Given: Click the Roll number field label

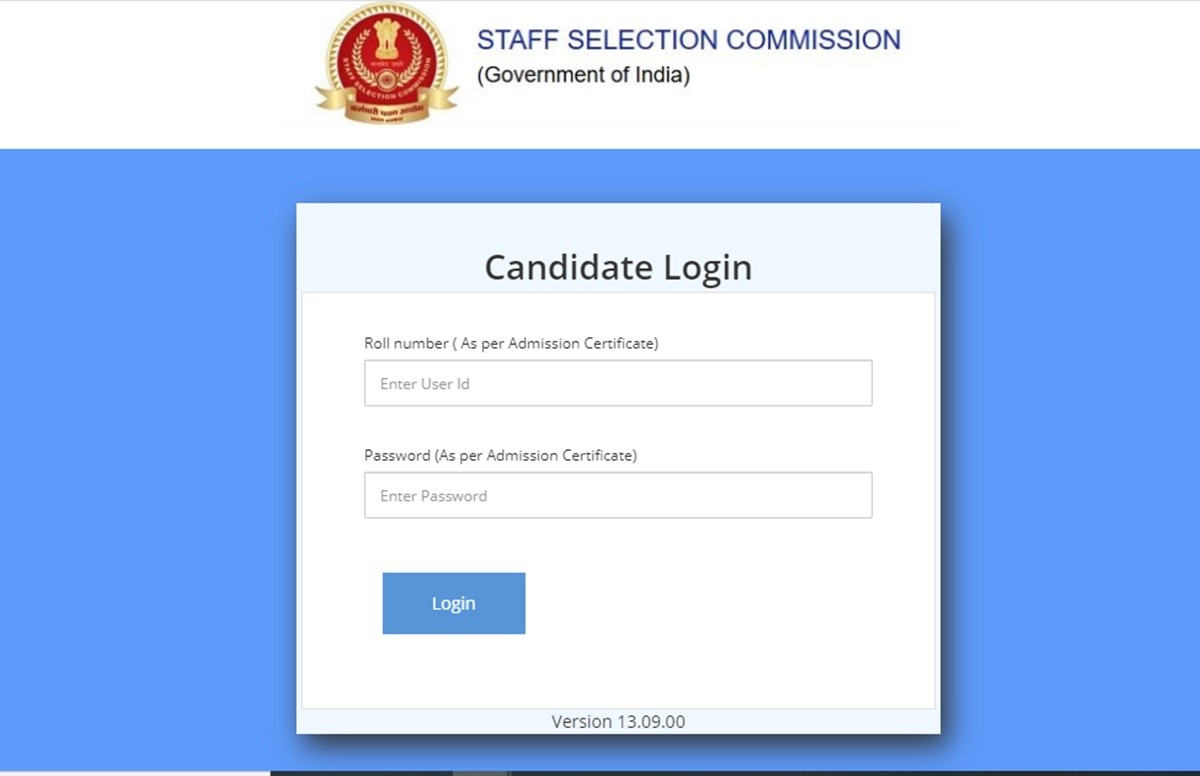Looking at the screenshot, I should (511, 343).
